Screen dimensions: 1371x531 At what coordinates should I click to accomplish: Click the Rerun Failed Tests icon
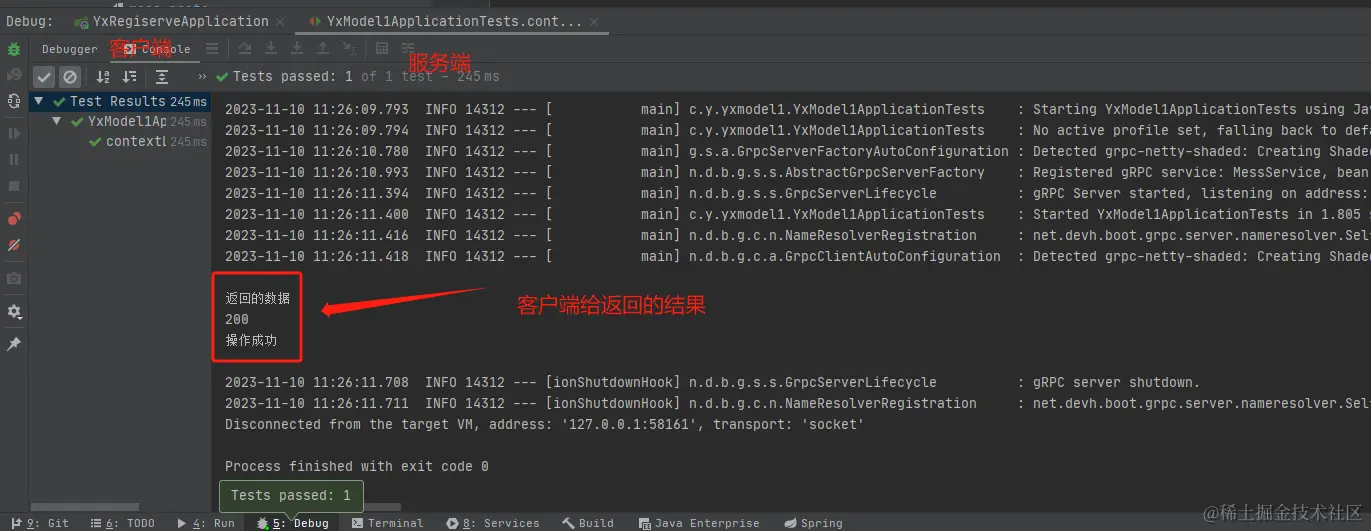coord(14,75)
